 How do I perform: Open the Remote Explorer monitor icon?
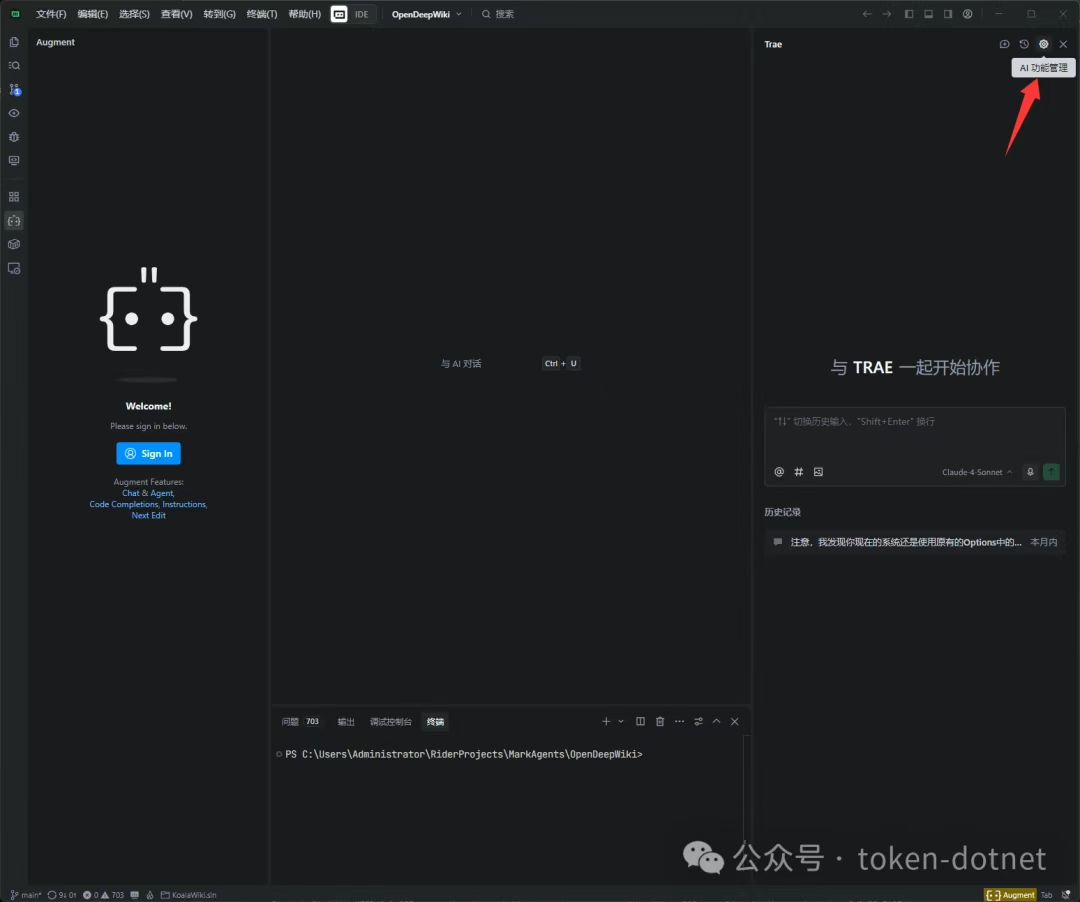[14, 160]
